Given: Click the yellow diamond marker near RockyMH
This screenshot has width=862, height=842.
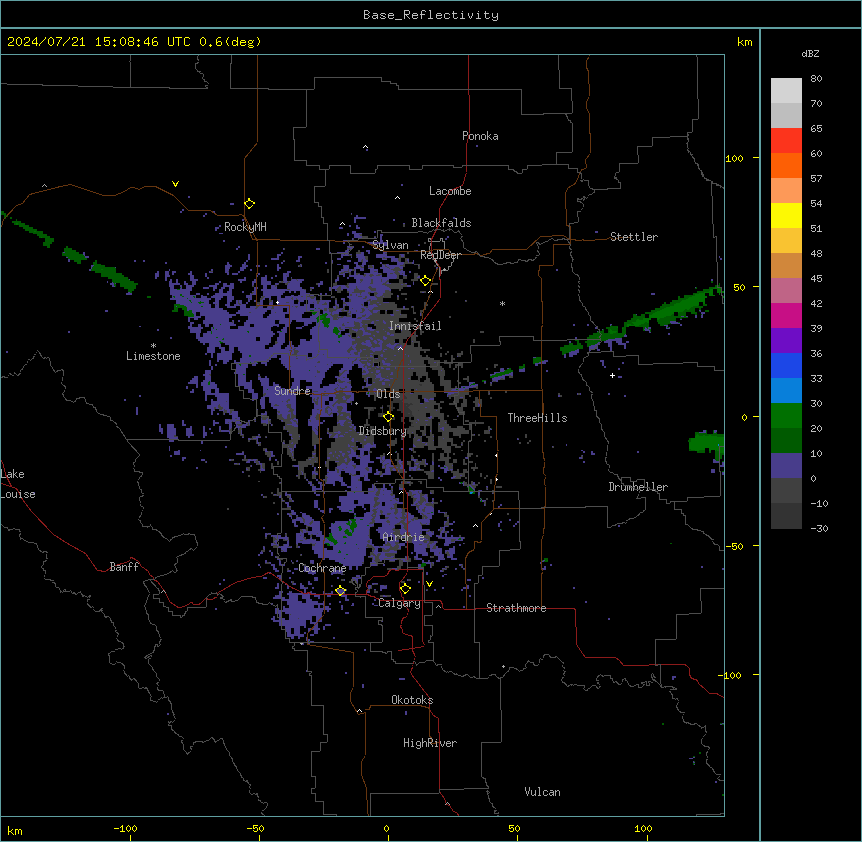Looking at the screenshot, I should (x=250, y=204).
